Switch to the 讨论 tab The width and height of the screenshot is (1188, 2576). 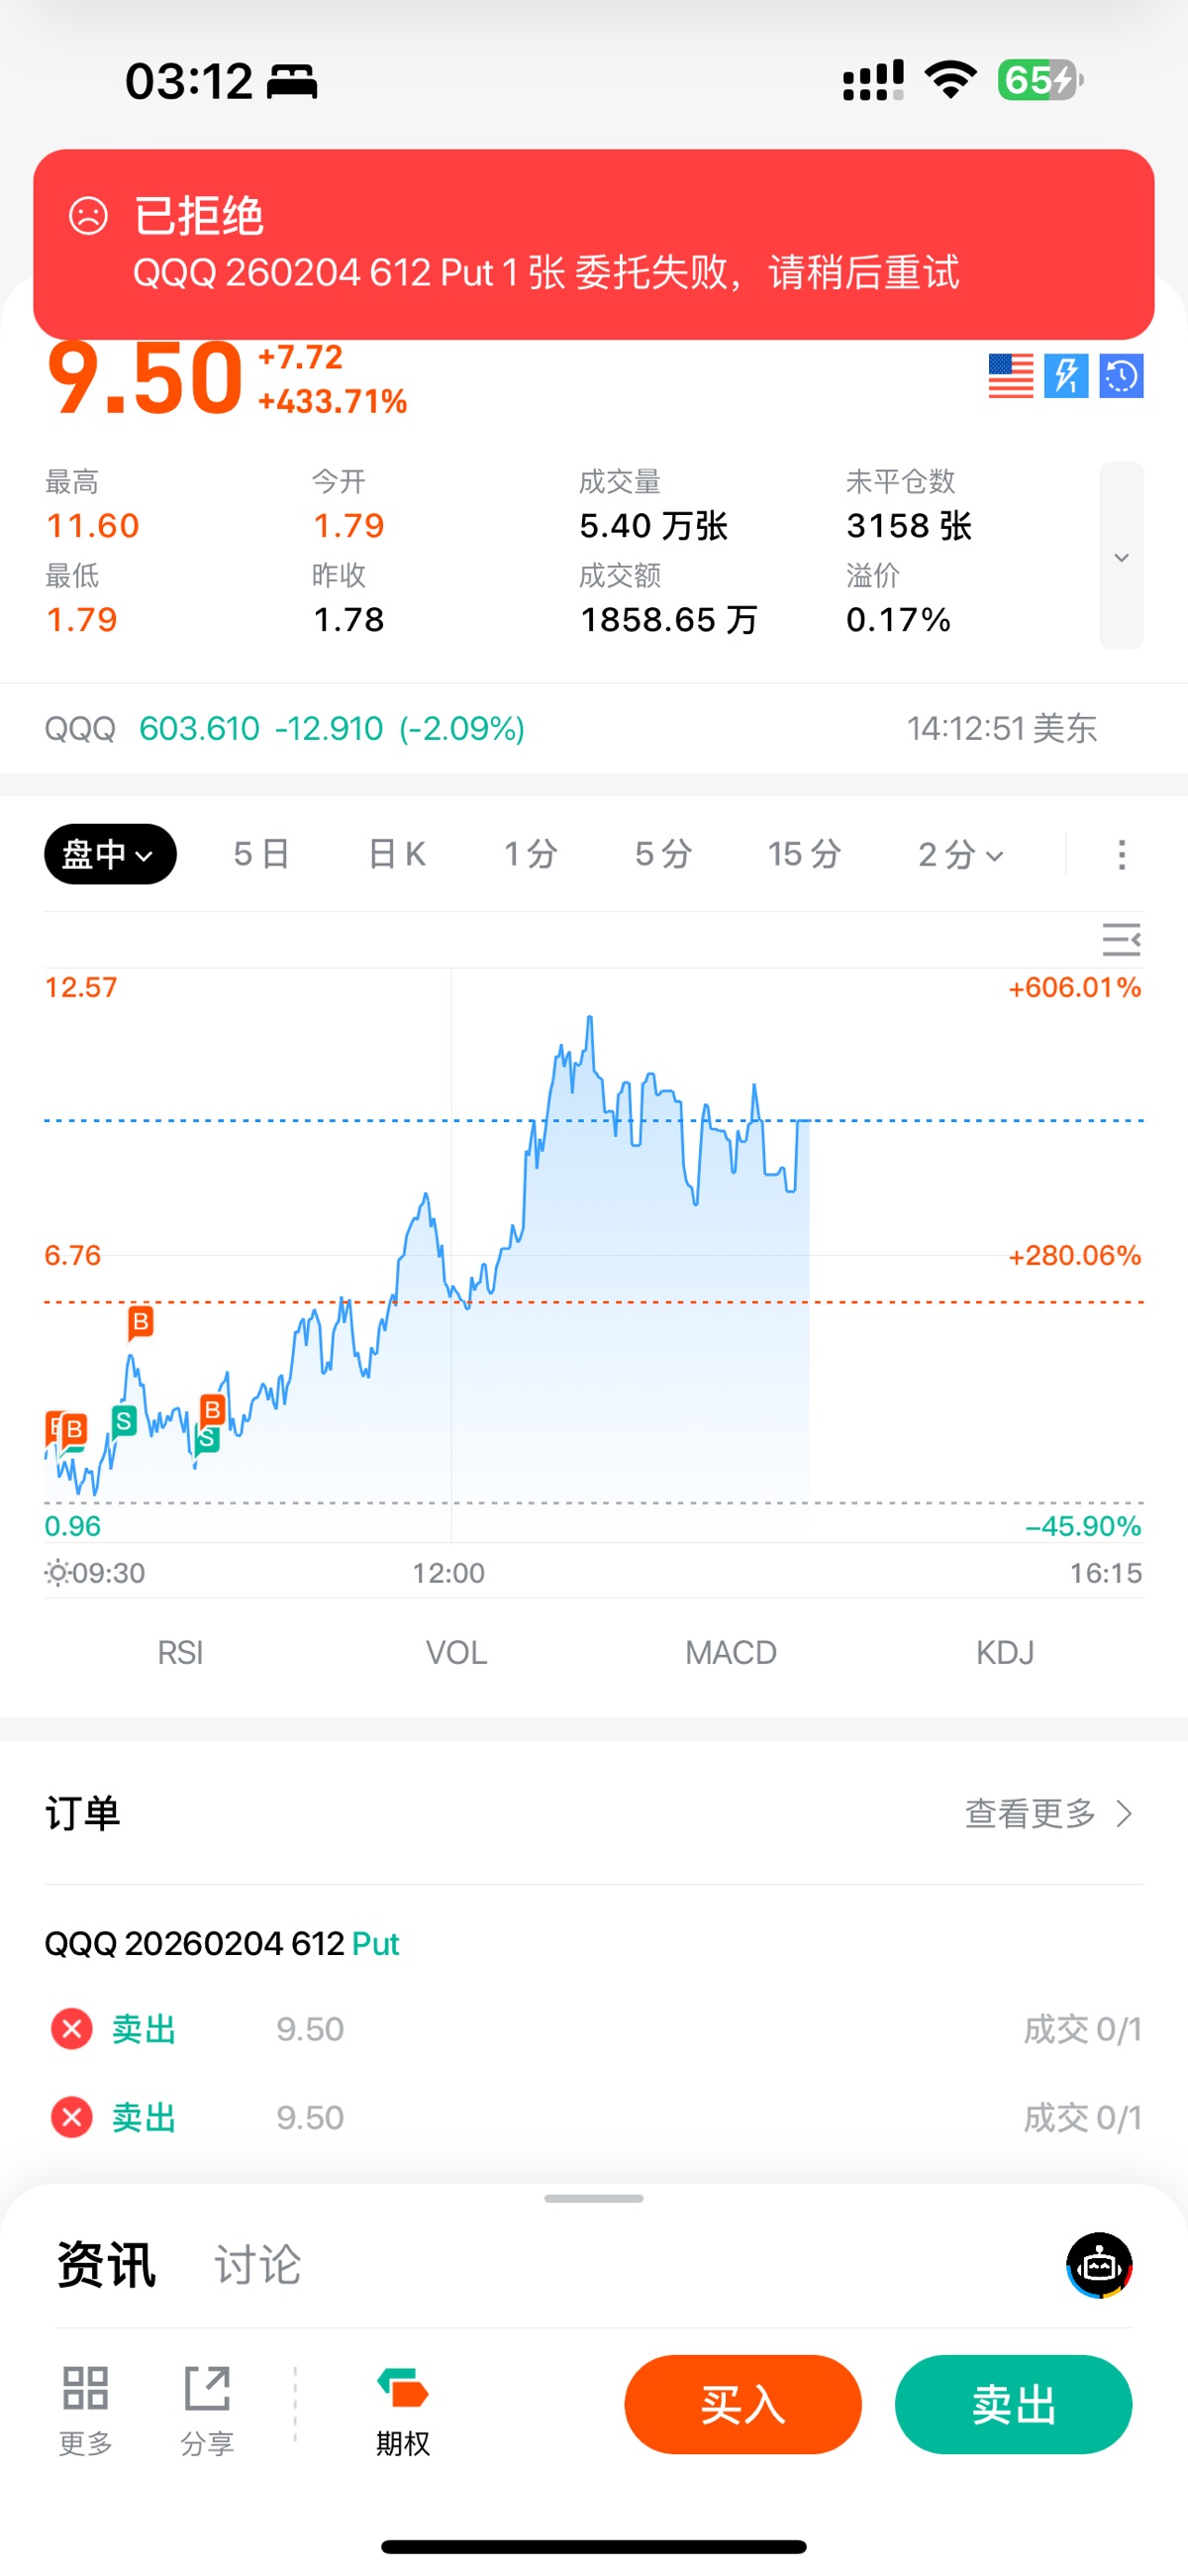pos(258,2265)
